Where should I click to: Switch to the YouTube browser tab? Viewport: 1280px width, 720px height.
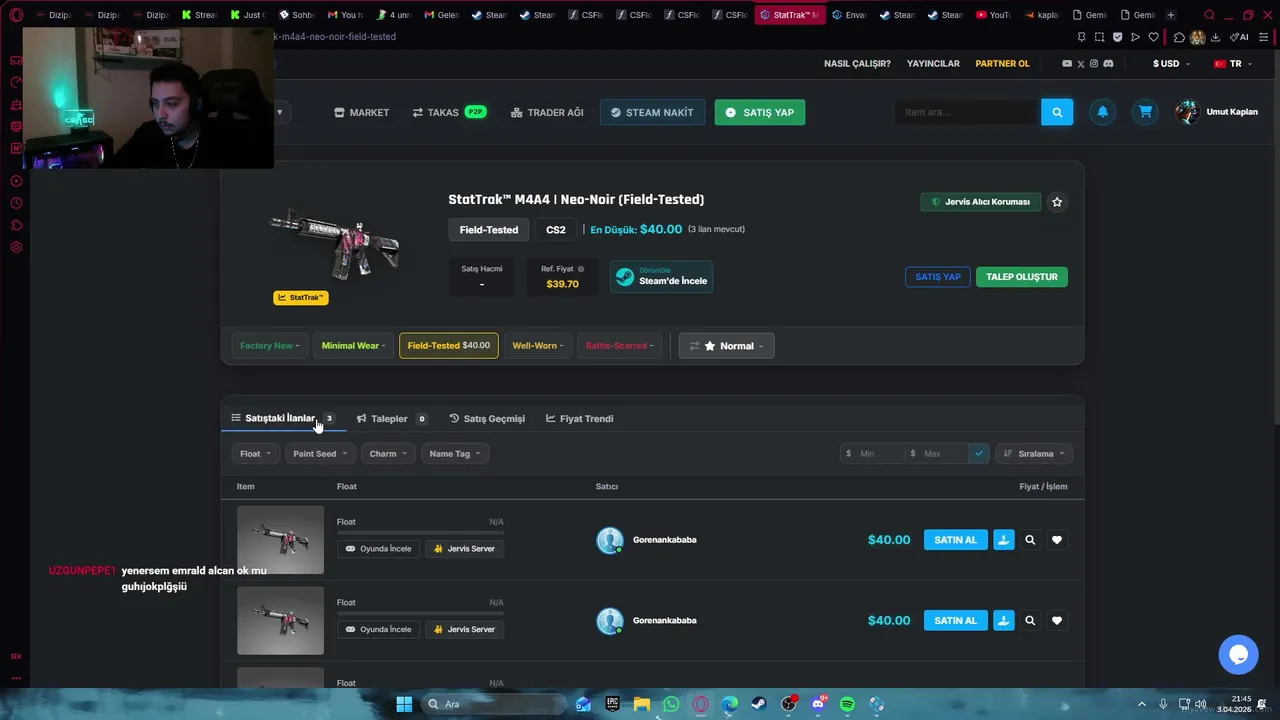point(992,15)
